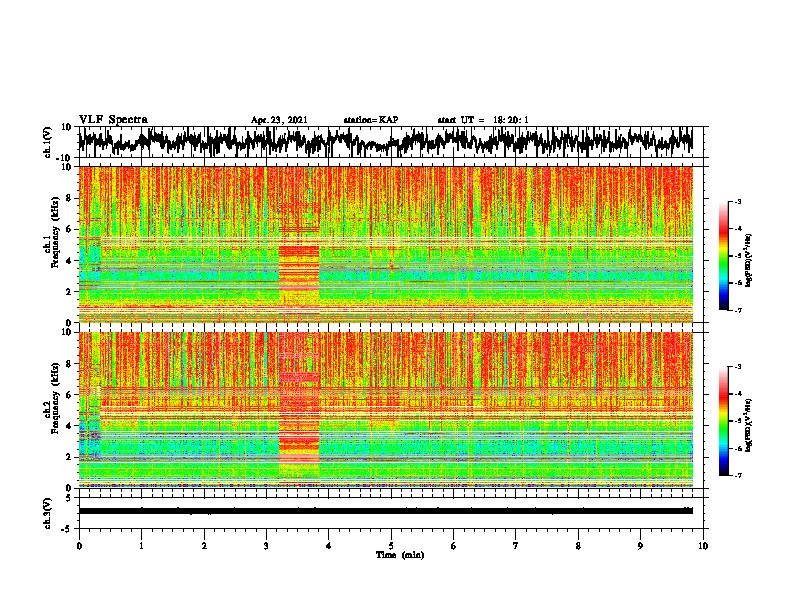Click the "station=KAP" header label
792x612 pixels.
pos(371,120)
